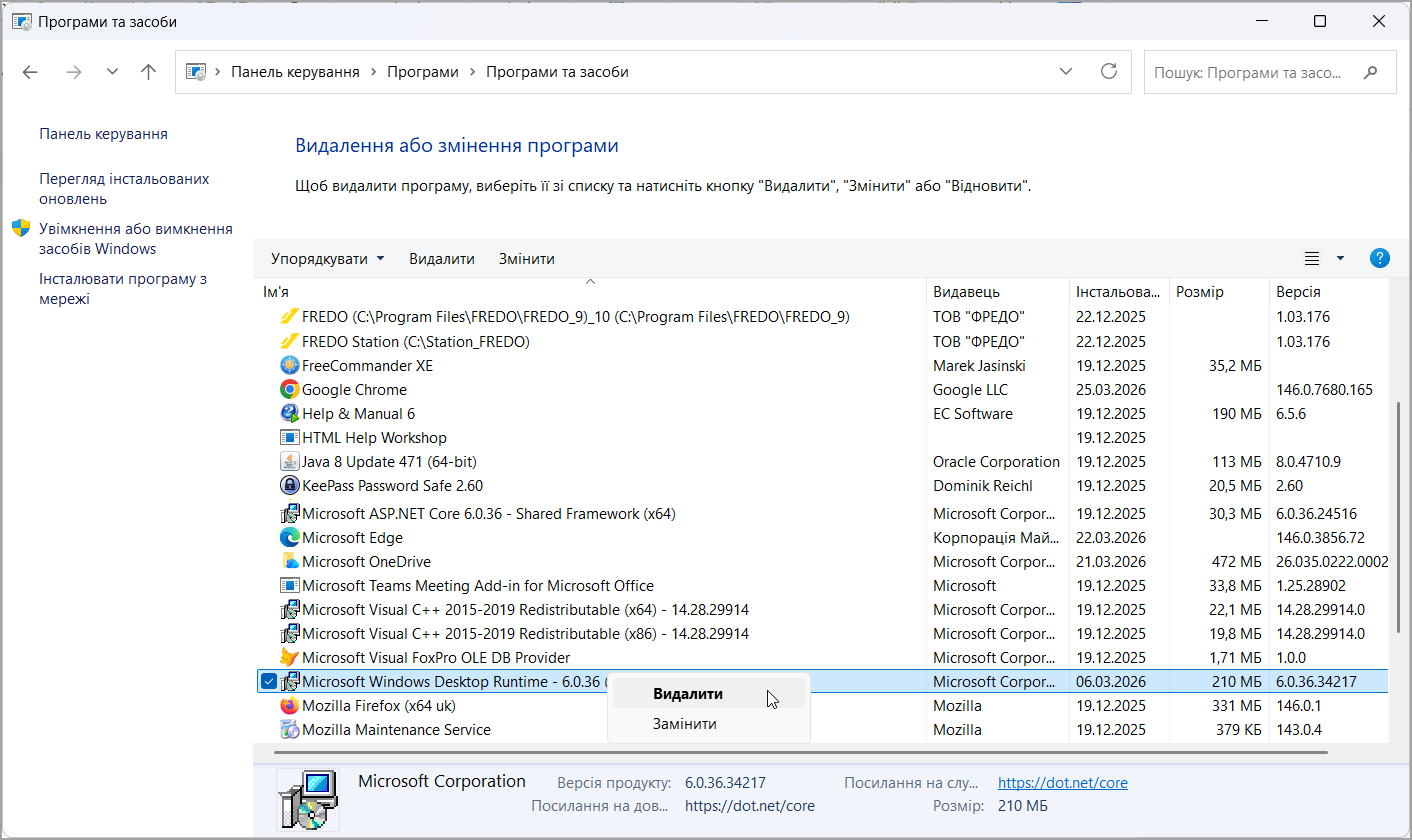Expand the address bar history dropdown
This screenshot has height=840, width=1412.
1067,72
